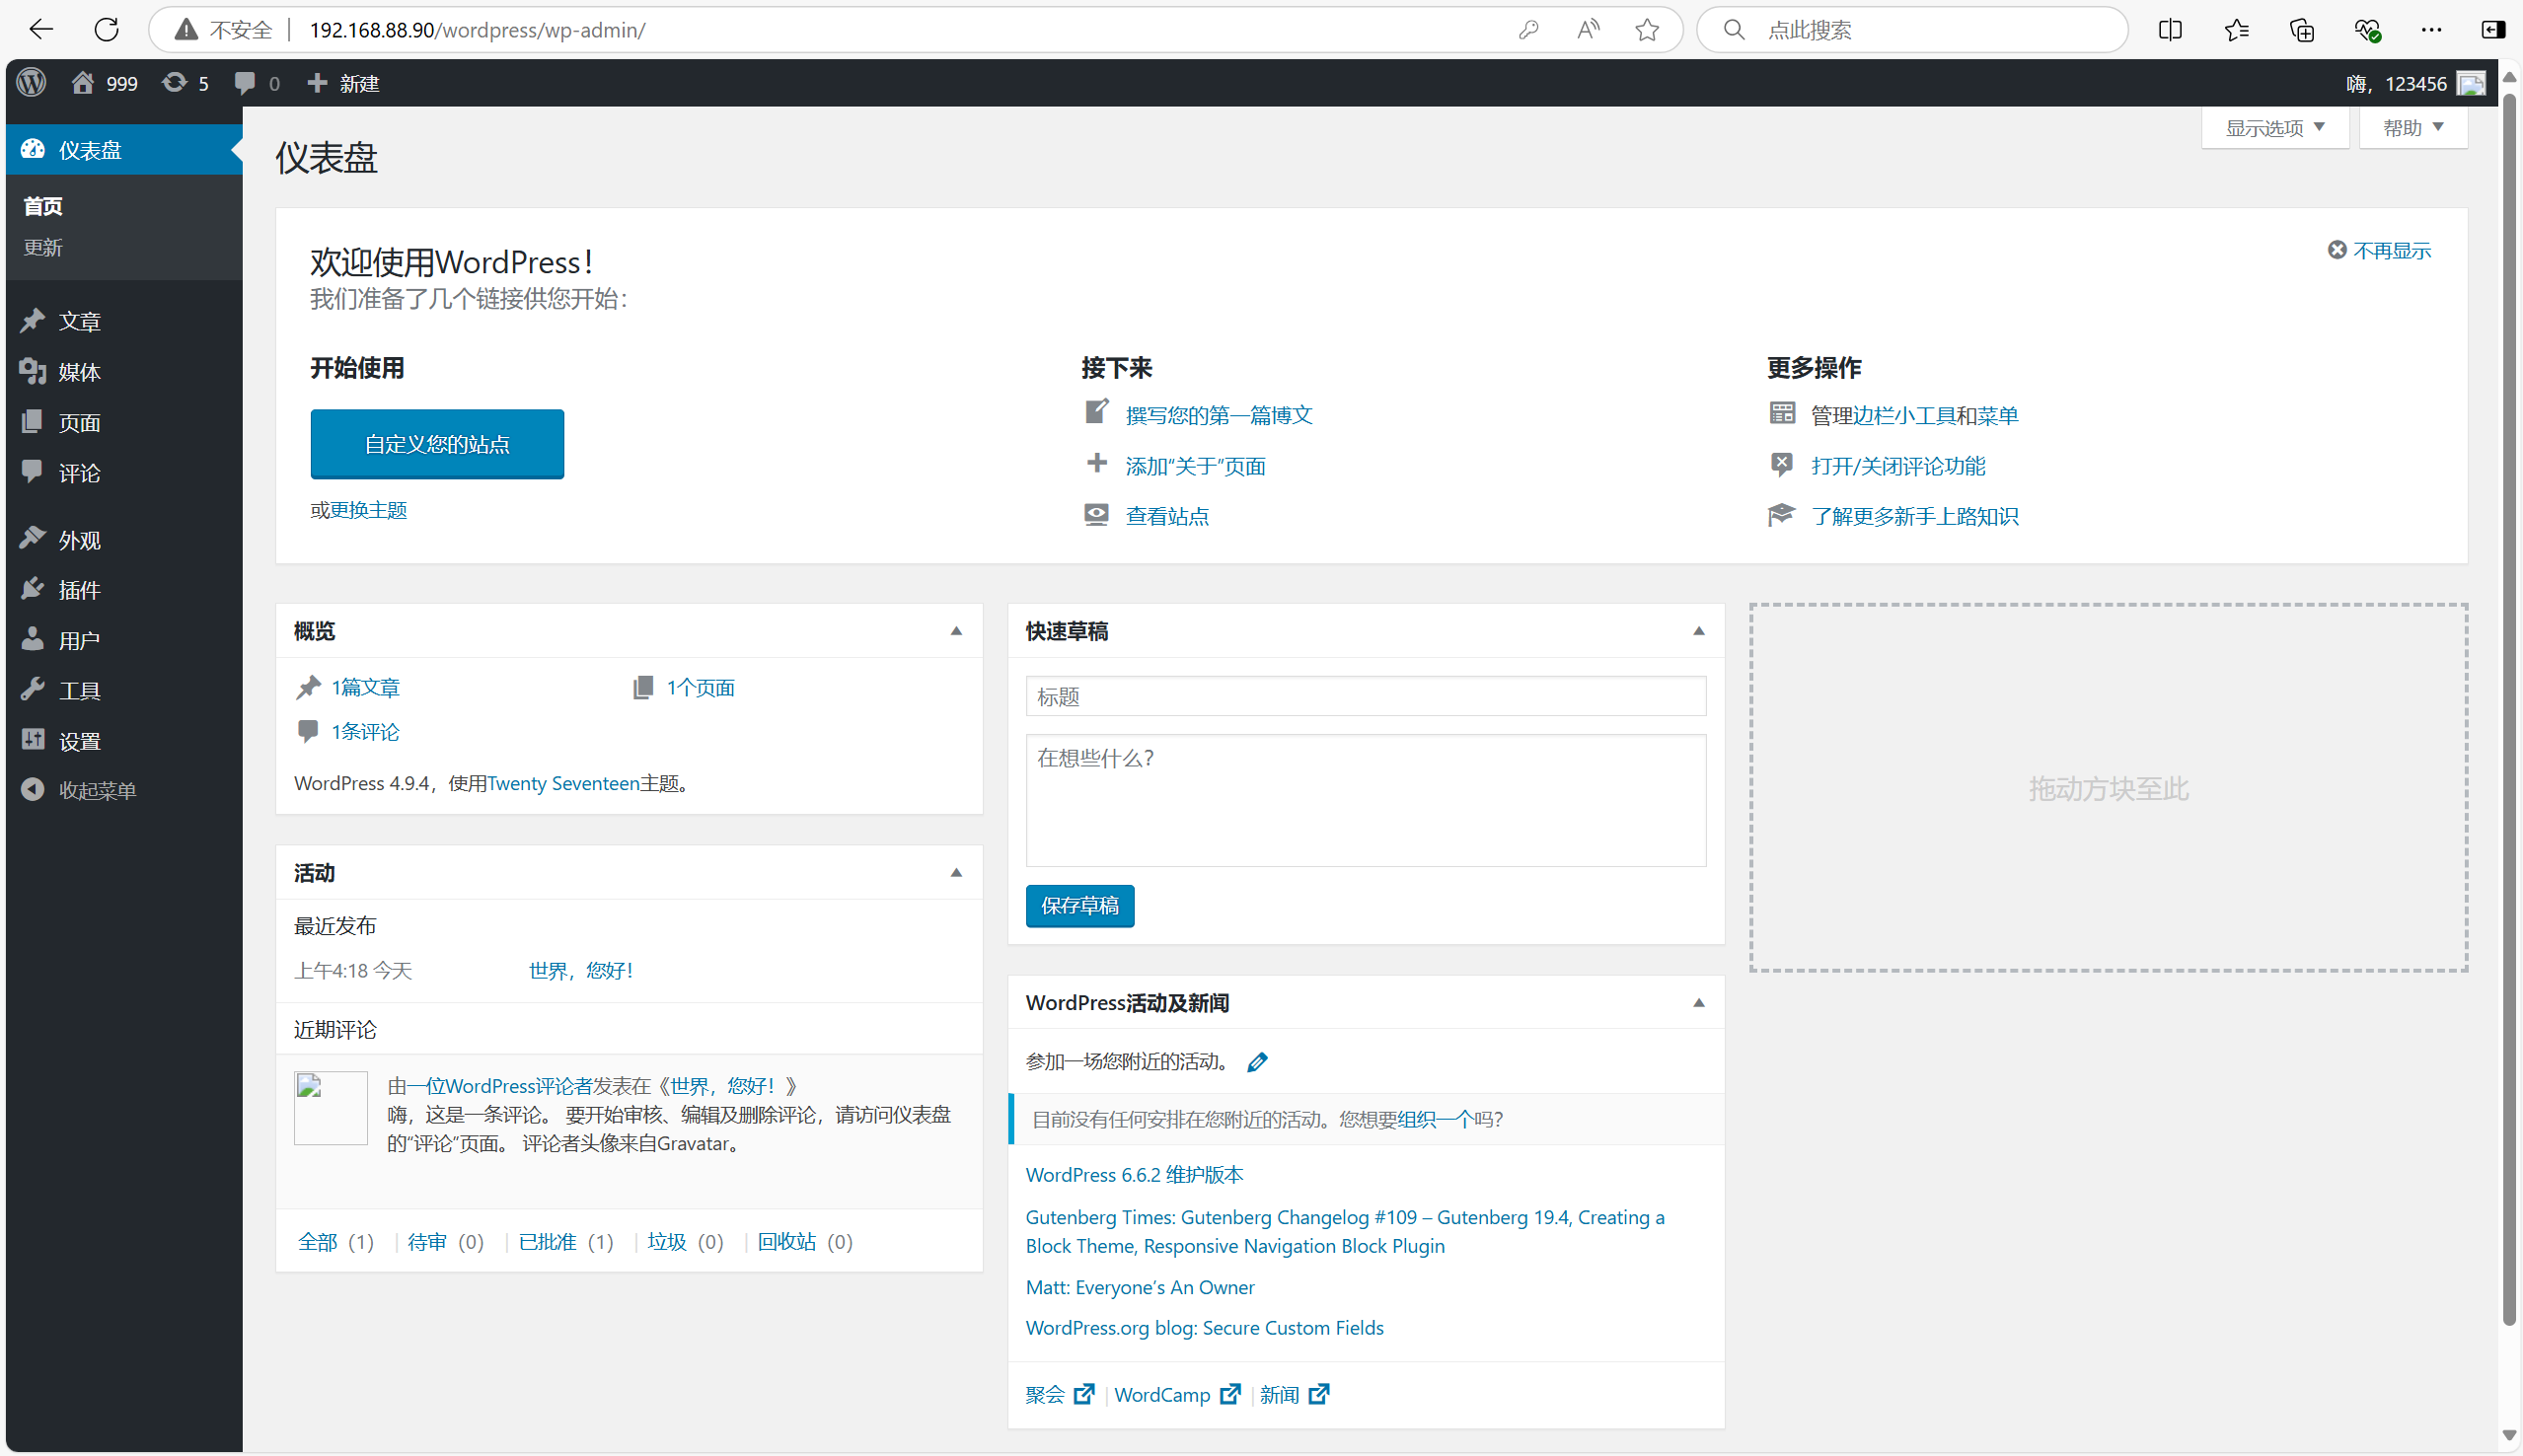Viewport: 2523px width, 1456px height.
Task: Open 添加"关于"页面 link
Action: pyautogui.click(x=1196, y=466)
